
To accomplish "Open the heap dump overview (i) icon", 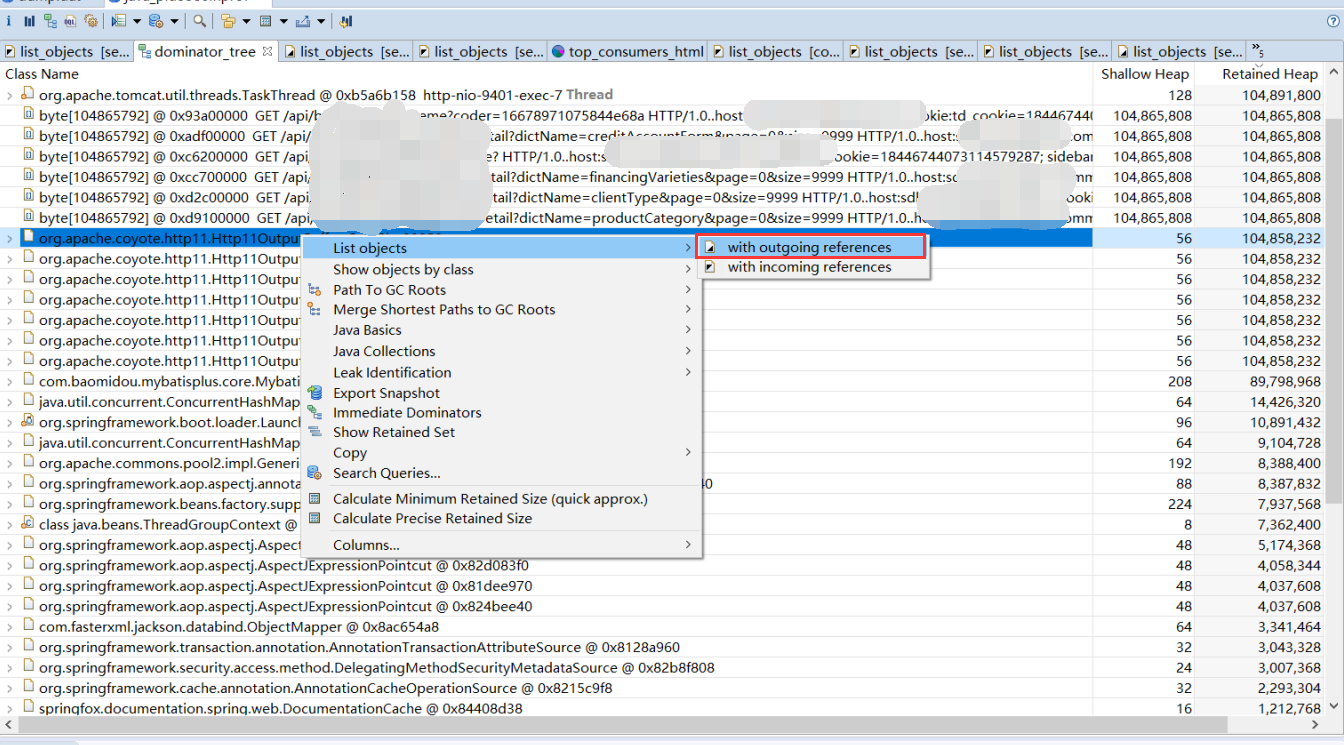I will click(9, 20).
